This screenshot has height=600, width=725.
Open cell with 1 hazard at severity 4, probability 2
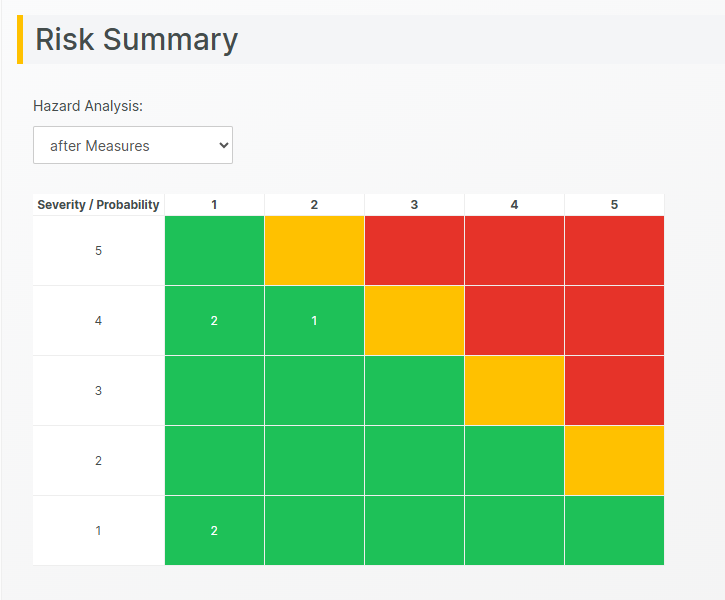(x=314, y=321)
